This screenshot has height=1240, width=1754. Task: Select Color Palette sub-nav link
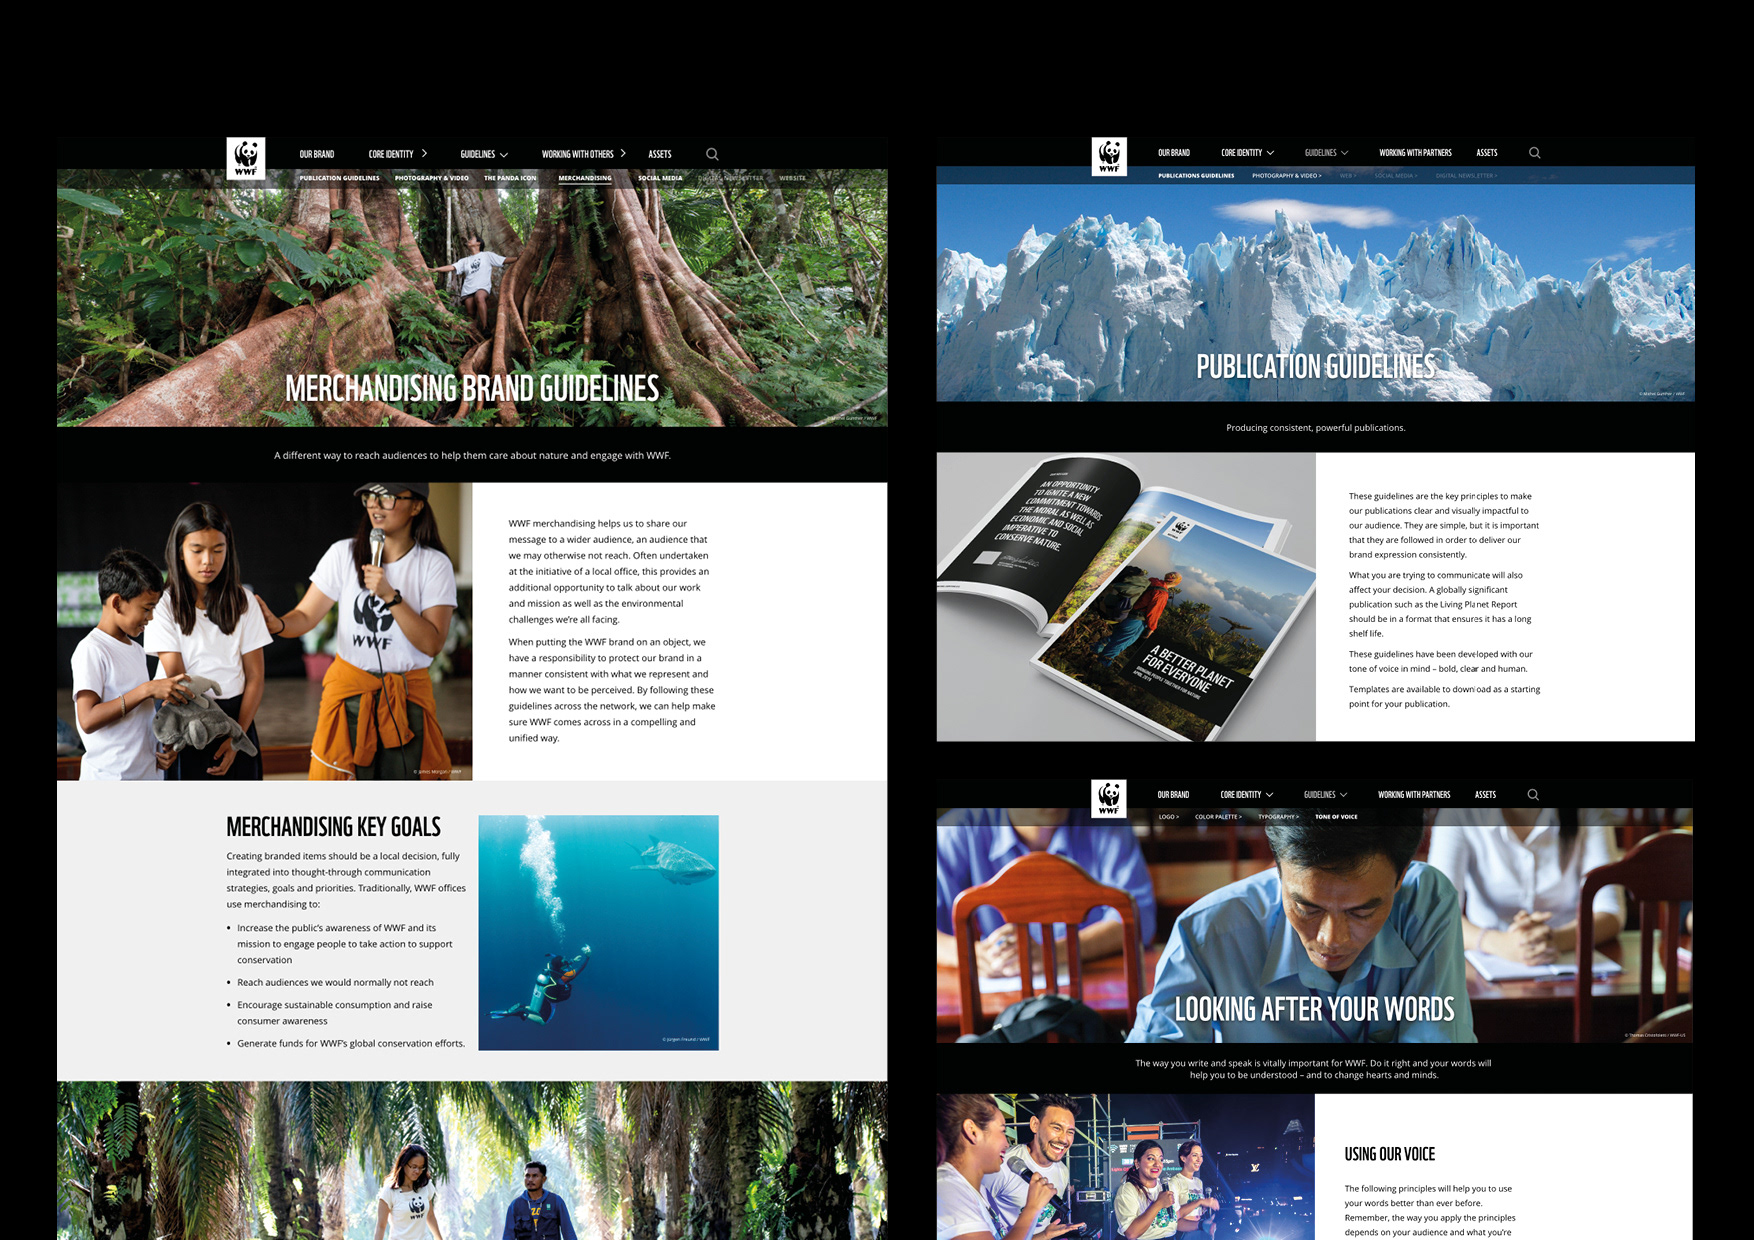tap(1219, 817)
